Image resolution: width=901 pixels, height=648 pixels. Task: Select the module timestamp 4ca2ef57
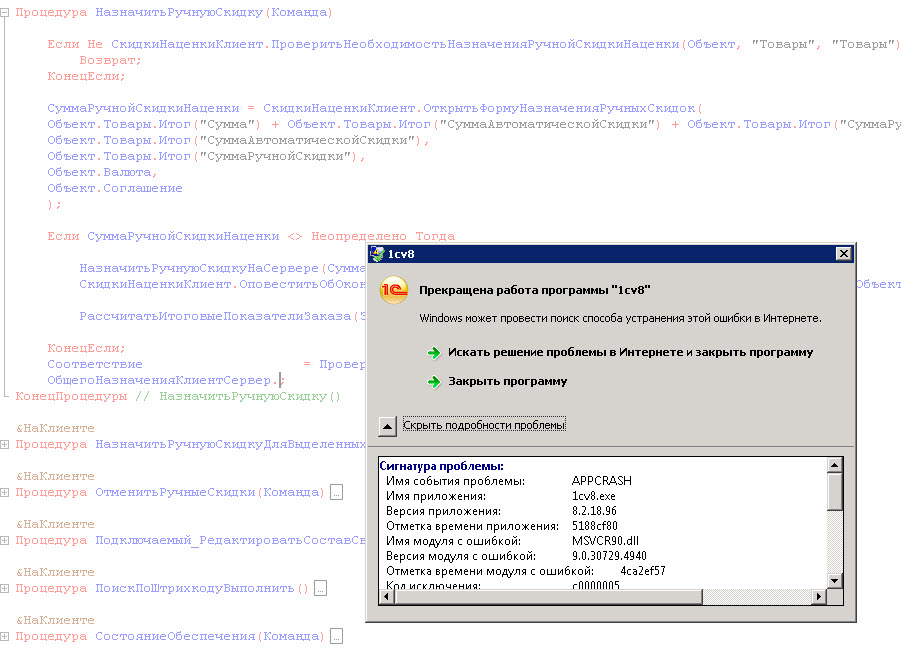(x=643, y=570)
